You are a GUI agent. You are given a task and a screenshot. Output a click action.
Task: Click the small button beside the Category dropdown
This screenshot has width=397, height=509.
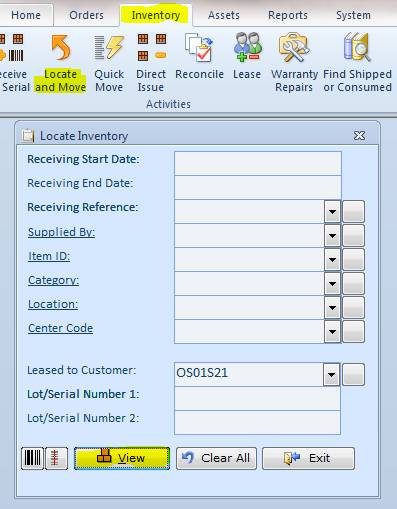click(x=353, y=284)
